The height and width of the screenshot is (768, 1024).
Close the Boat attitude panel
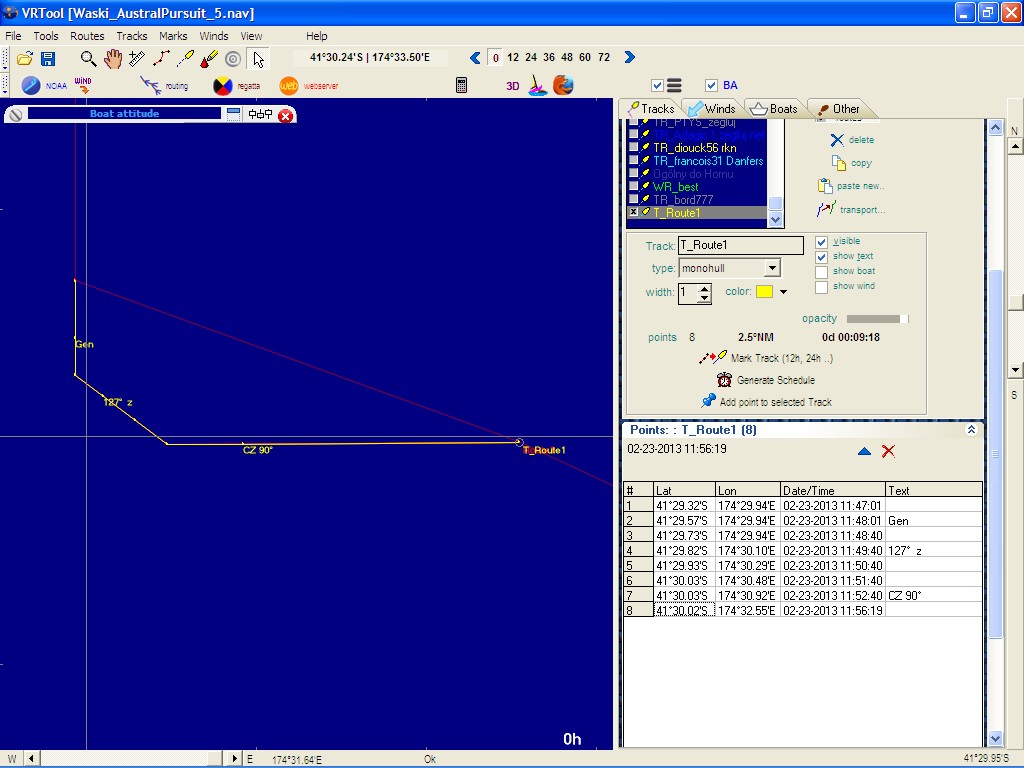[285, 115]
